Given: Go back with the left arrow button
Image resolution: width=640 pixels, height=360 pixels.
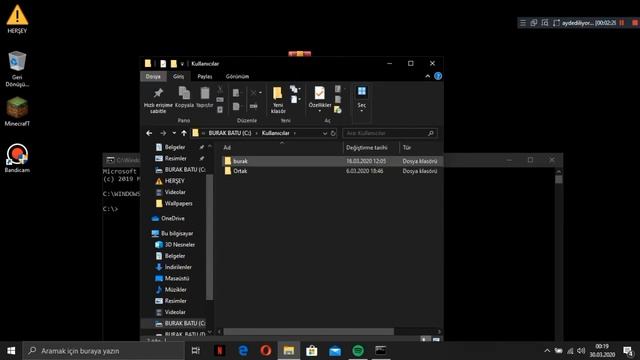Looking at the screenshot, I should [x=149, y=133].
